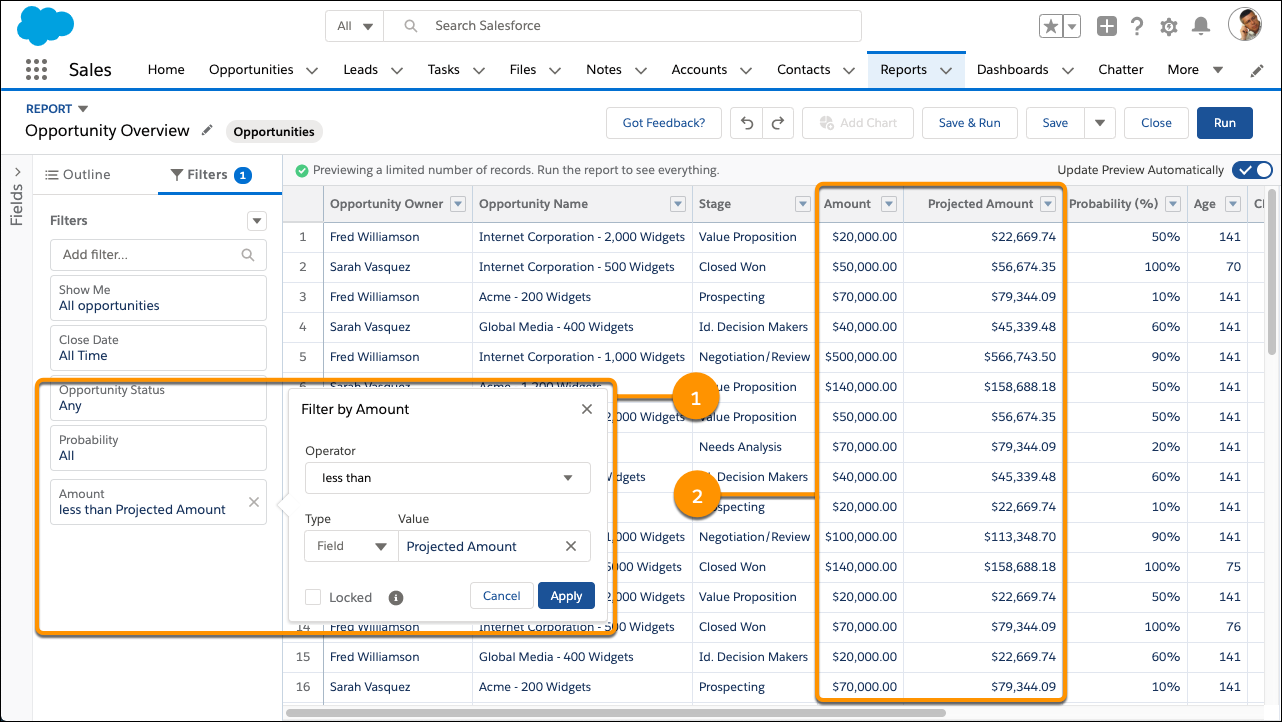Clear the Projected Amount value field
Viewport: 1282px width, 722px height.
tap(571, 546)
